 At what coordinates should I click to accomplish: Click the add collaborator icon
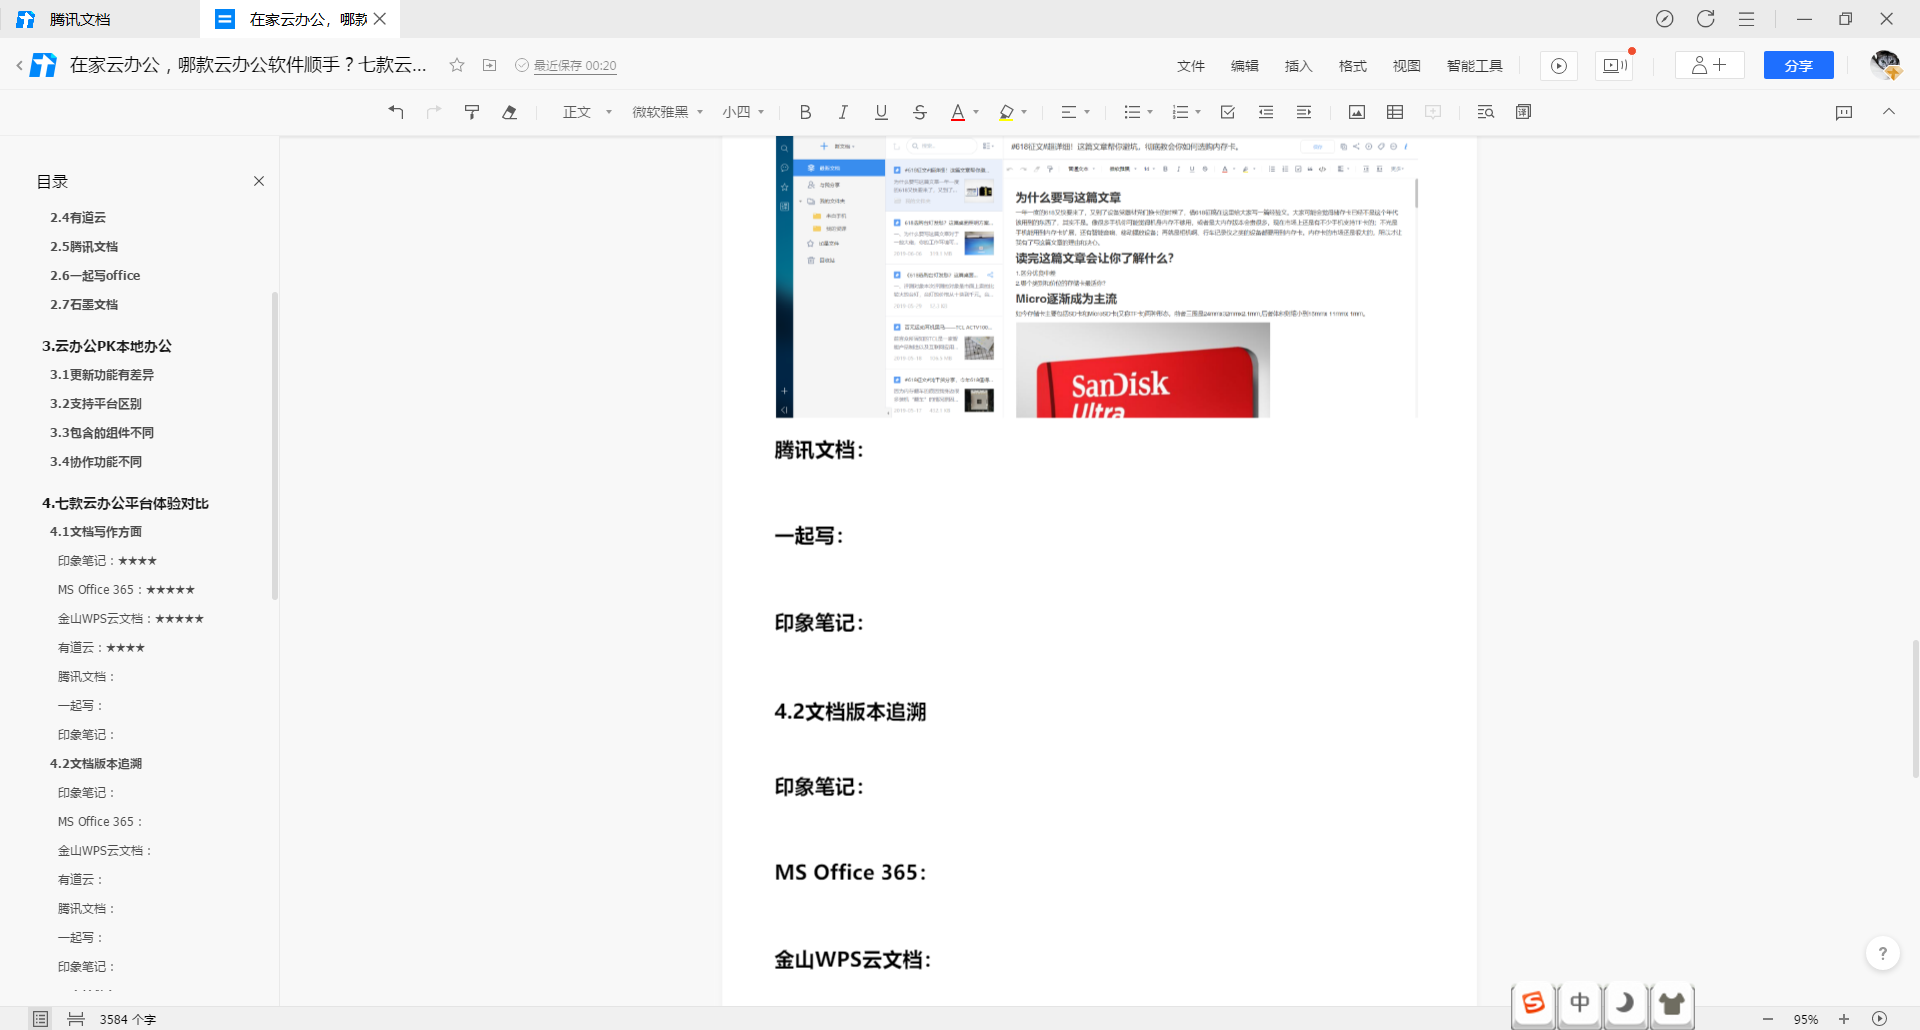click(x=1709, y=65)
